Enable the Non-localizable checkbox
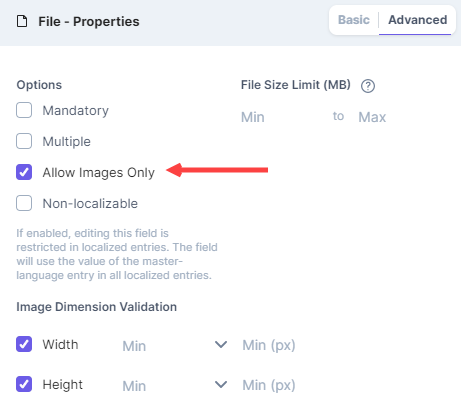Image resolution: width=461 pixels, height=420 pixels. (x=24, y=203)
